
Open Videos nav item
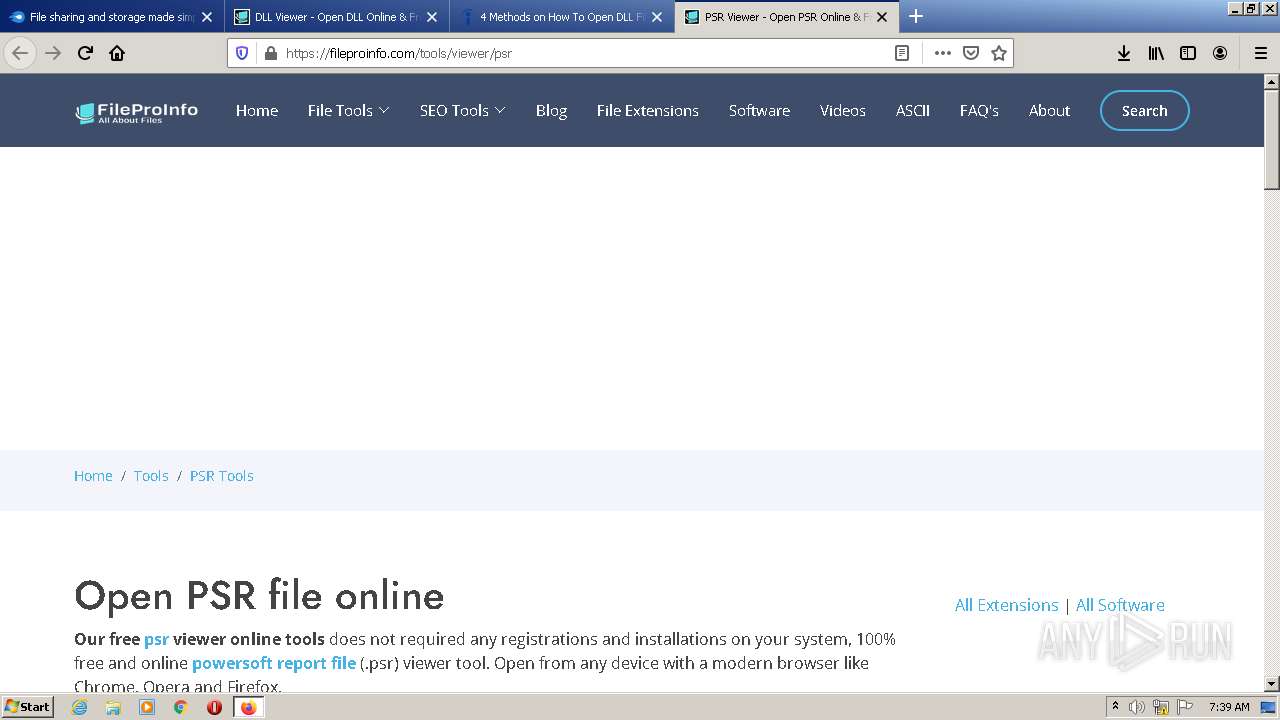pyautogui.click(x=843, y=110)
